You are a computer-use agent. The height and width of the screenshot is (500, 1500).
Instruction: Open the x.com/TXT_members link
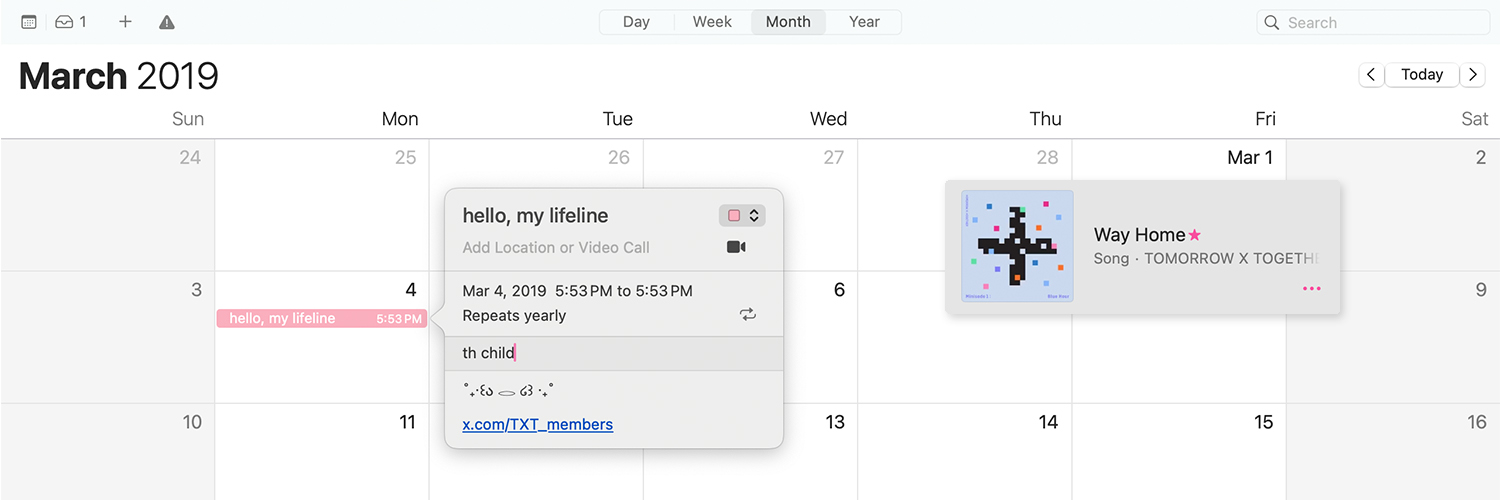pos(537,424)
